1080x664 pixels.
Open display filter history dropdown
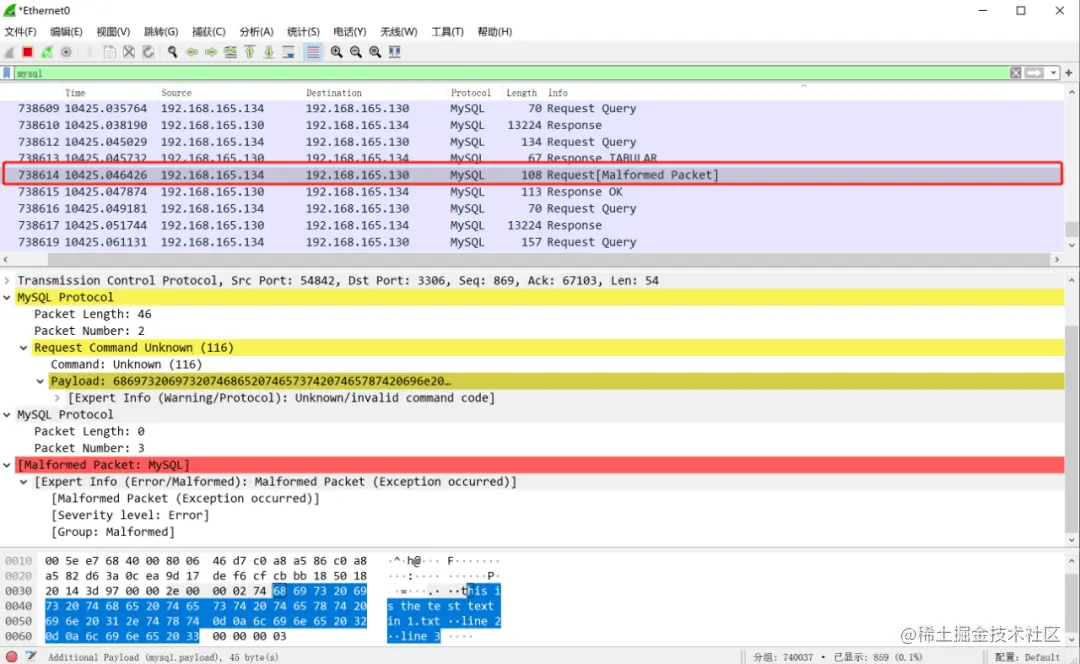coord(1053,73)
